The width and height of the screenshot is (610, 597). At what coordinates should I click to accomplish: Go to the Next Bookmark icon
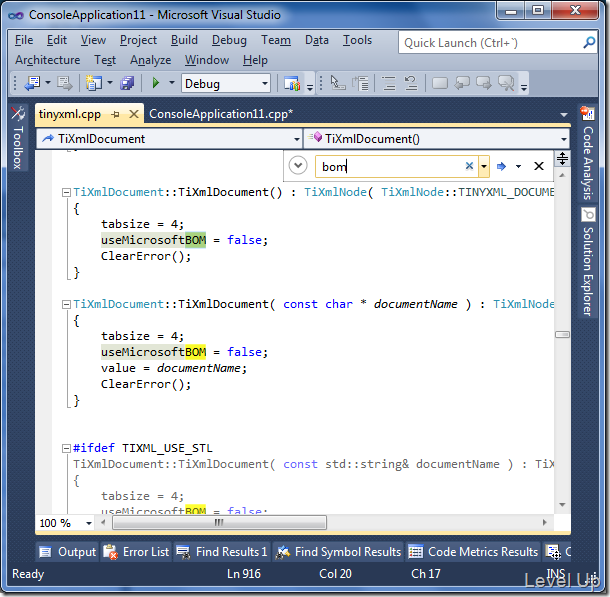484,83
